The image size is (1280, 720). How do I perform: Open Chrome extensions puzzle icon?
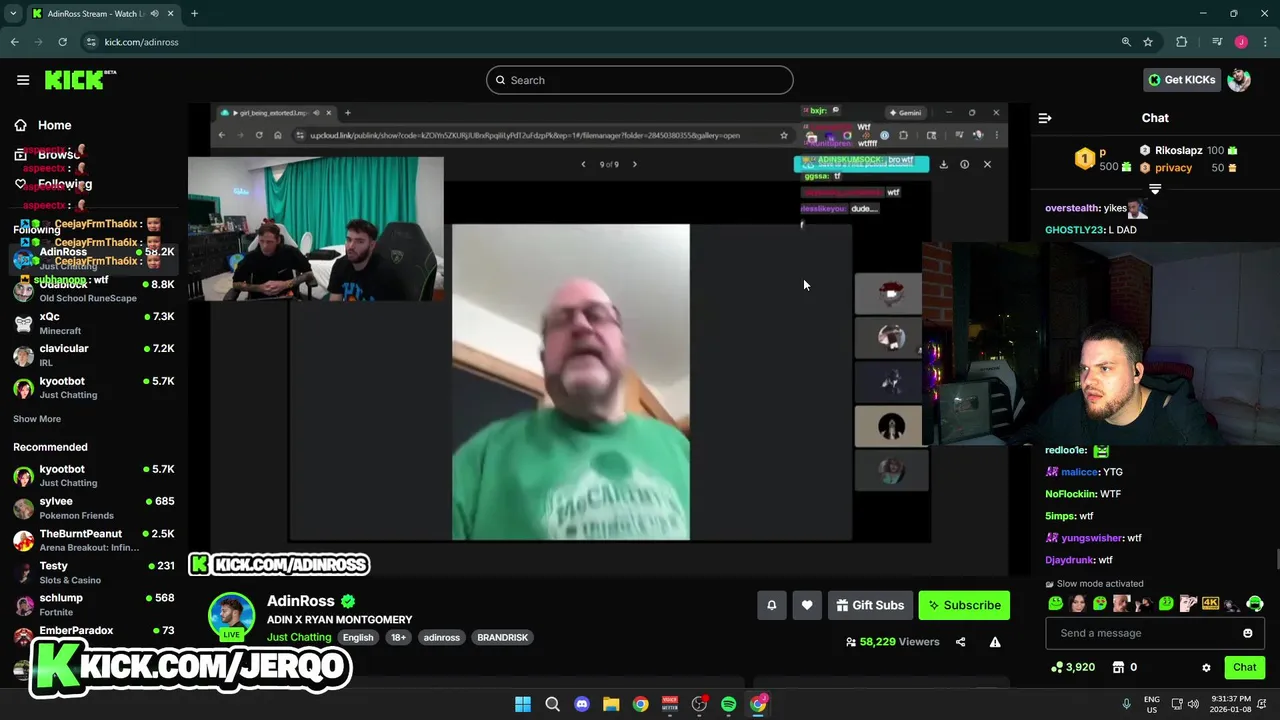[1181, 42]
